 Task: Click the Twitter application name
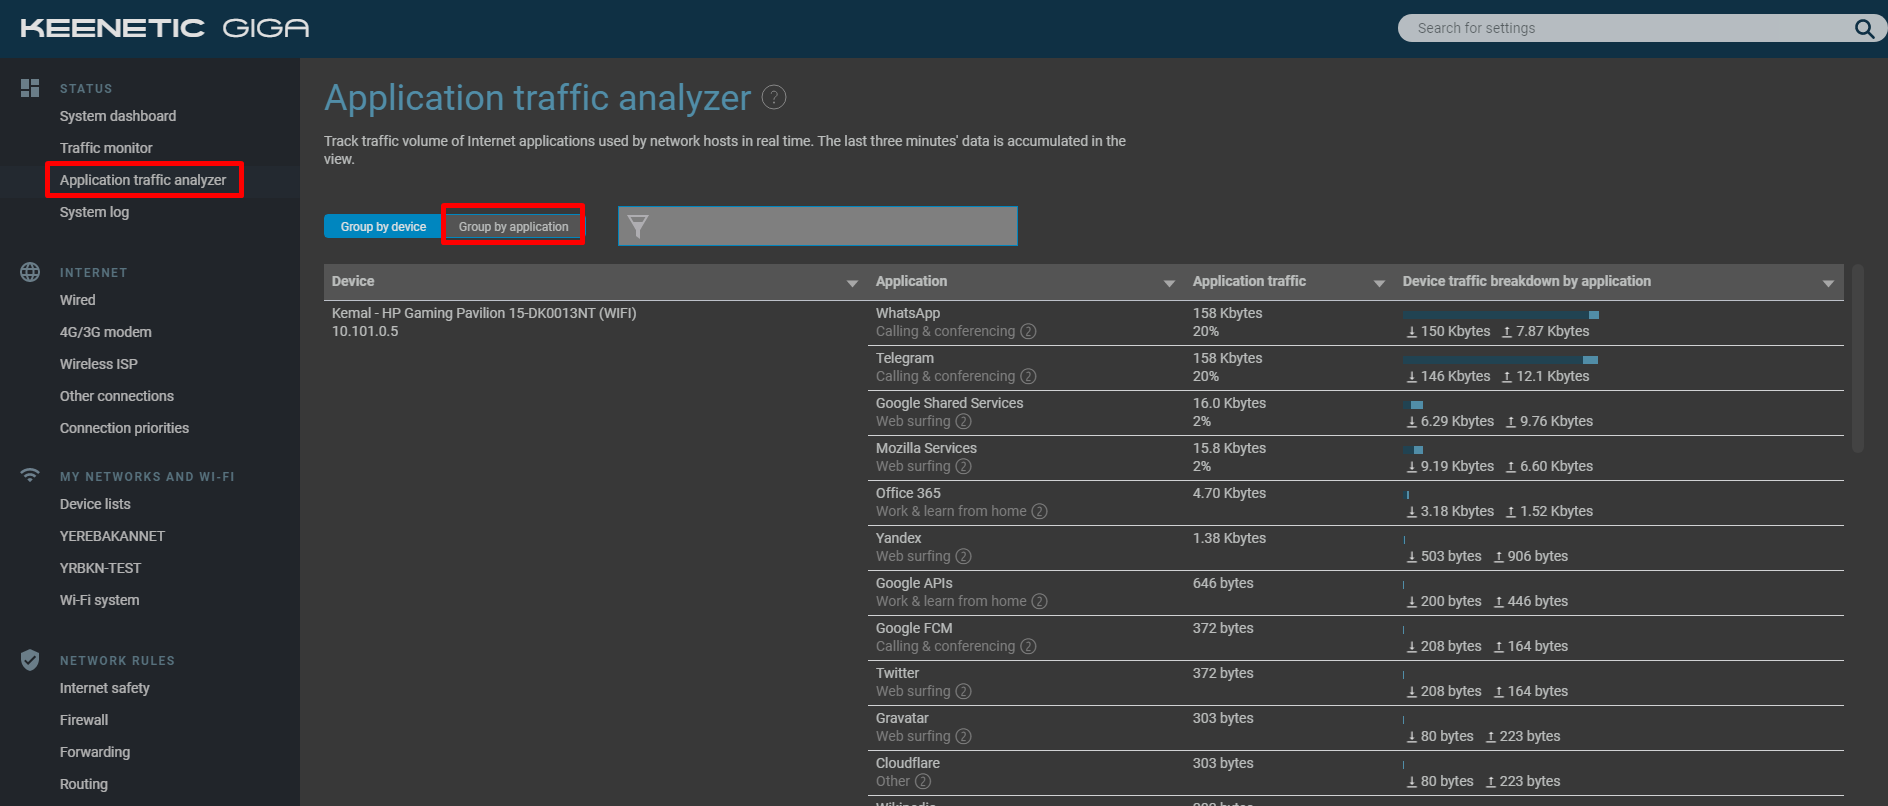coord(897,673)
